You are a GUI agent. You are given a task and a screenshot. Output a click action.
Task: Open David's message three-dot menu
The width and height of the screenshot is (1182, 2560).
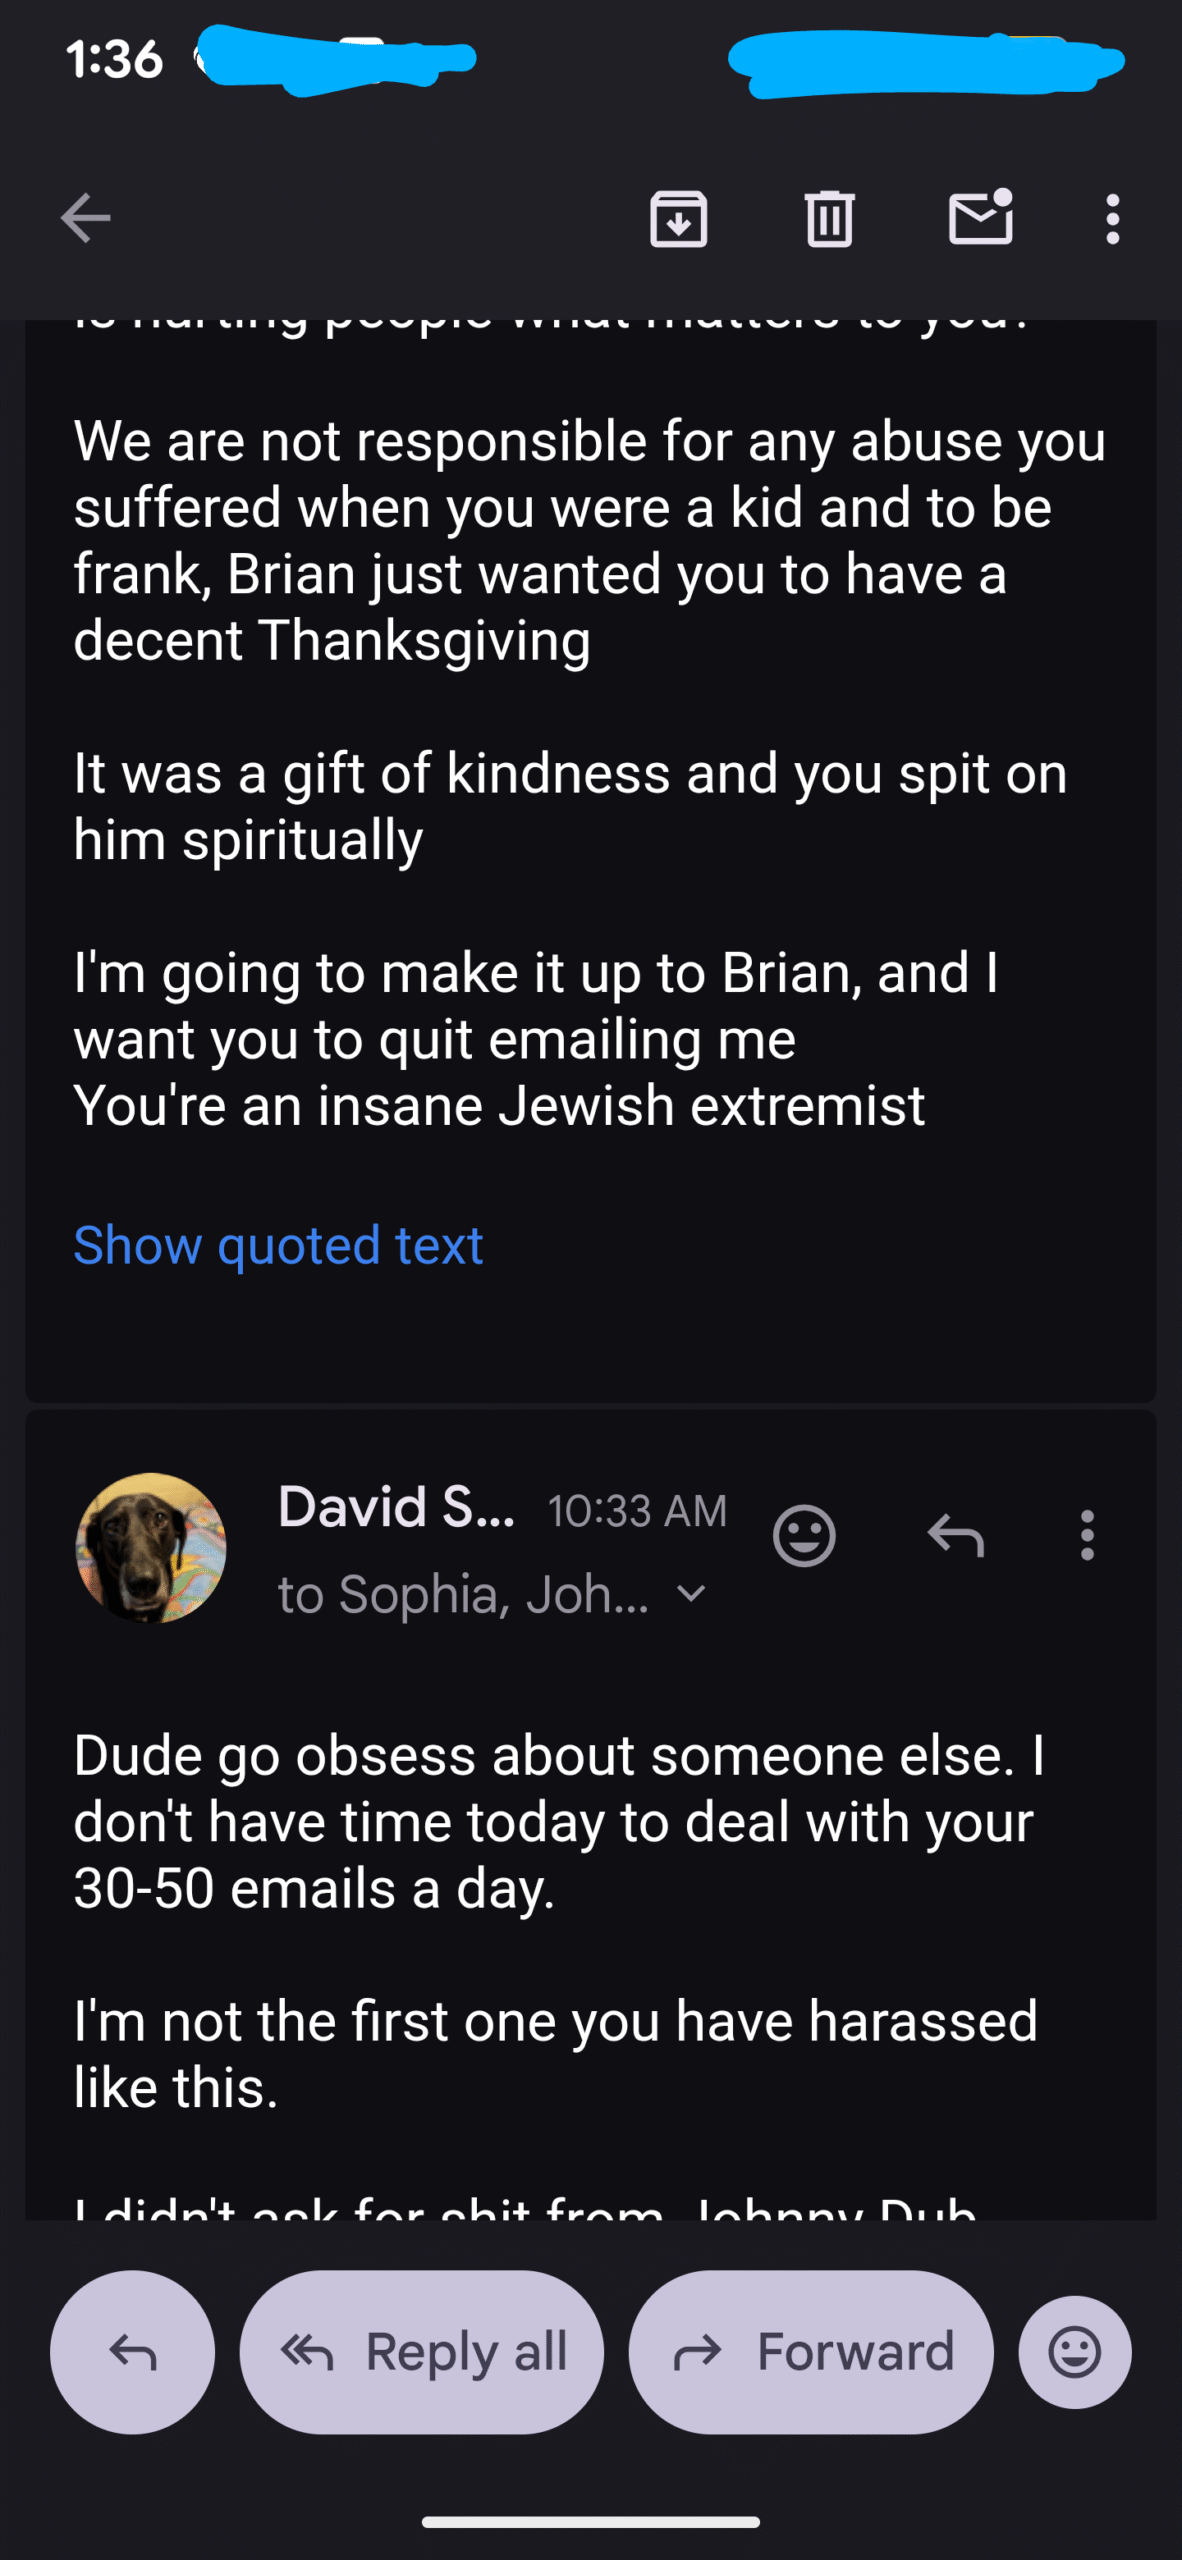point(1087,1535)
